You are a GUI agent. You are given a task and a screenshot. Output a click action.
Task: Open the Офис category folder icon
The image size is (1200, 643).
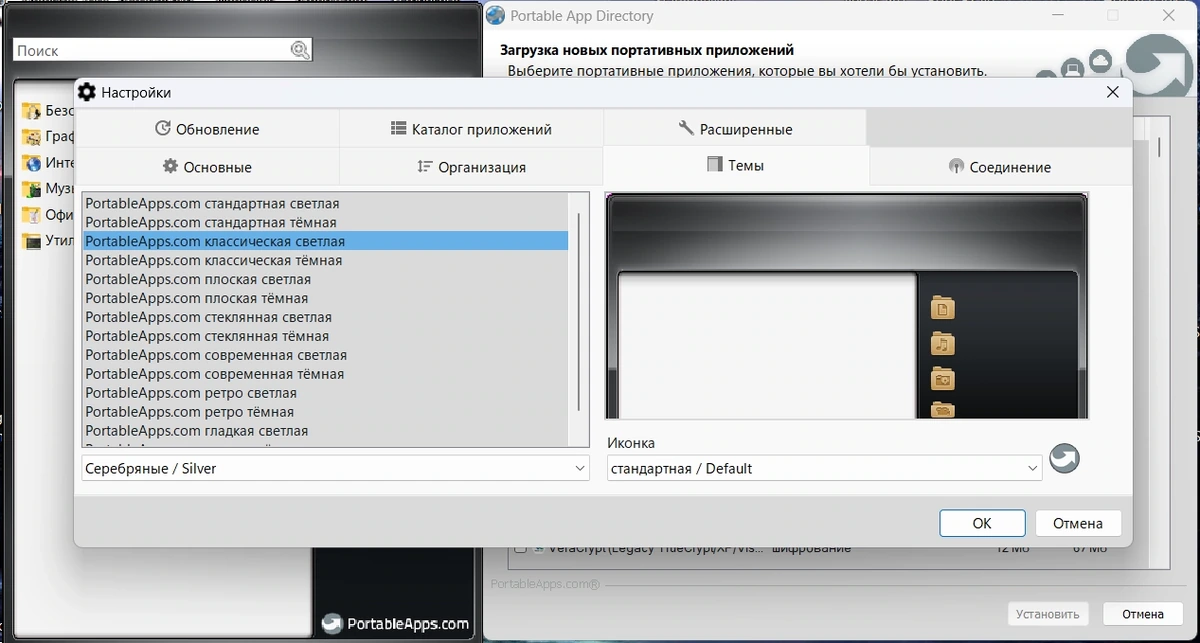(x=33, y=215)
